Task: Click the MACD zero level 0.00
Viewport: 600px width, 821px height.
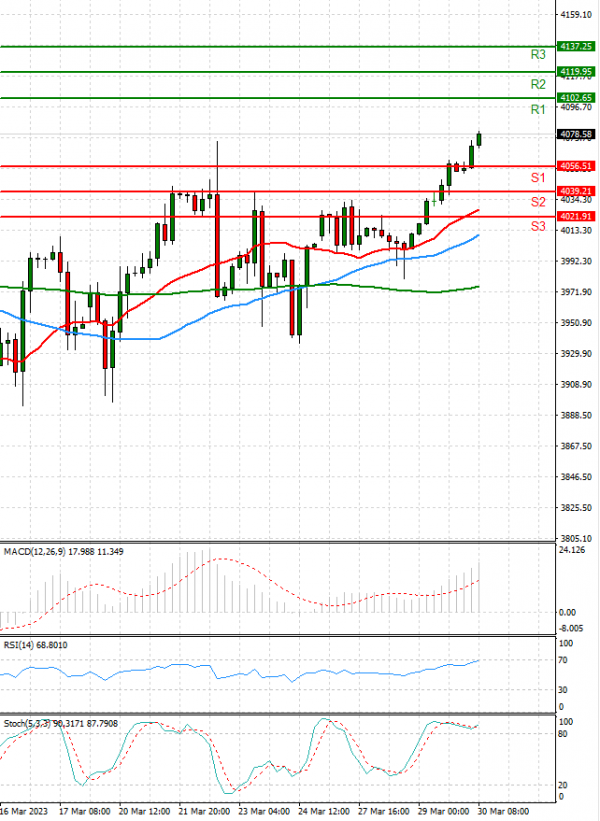Action: coord(567,613)
